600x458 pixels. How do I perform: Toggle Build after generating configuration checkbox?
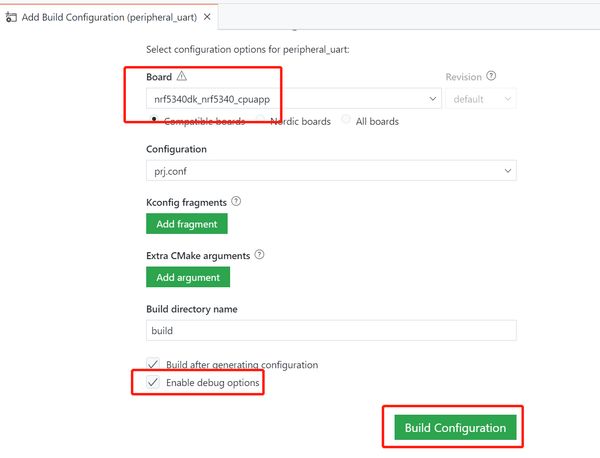(153, 364)
